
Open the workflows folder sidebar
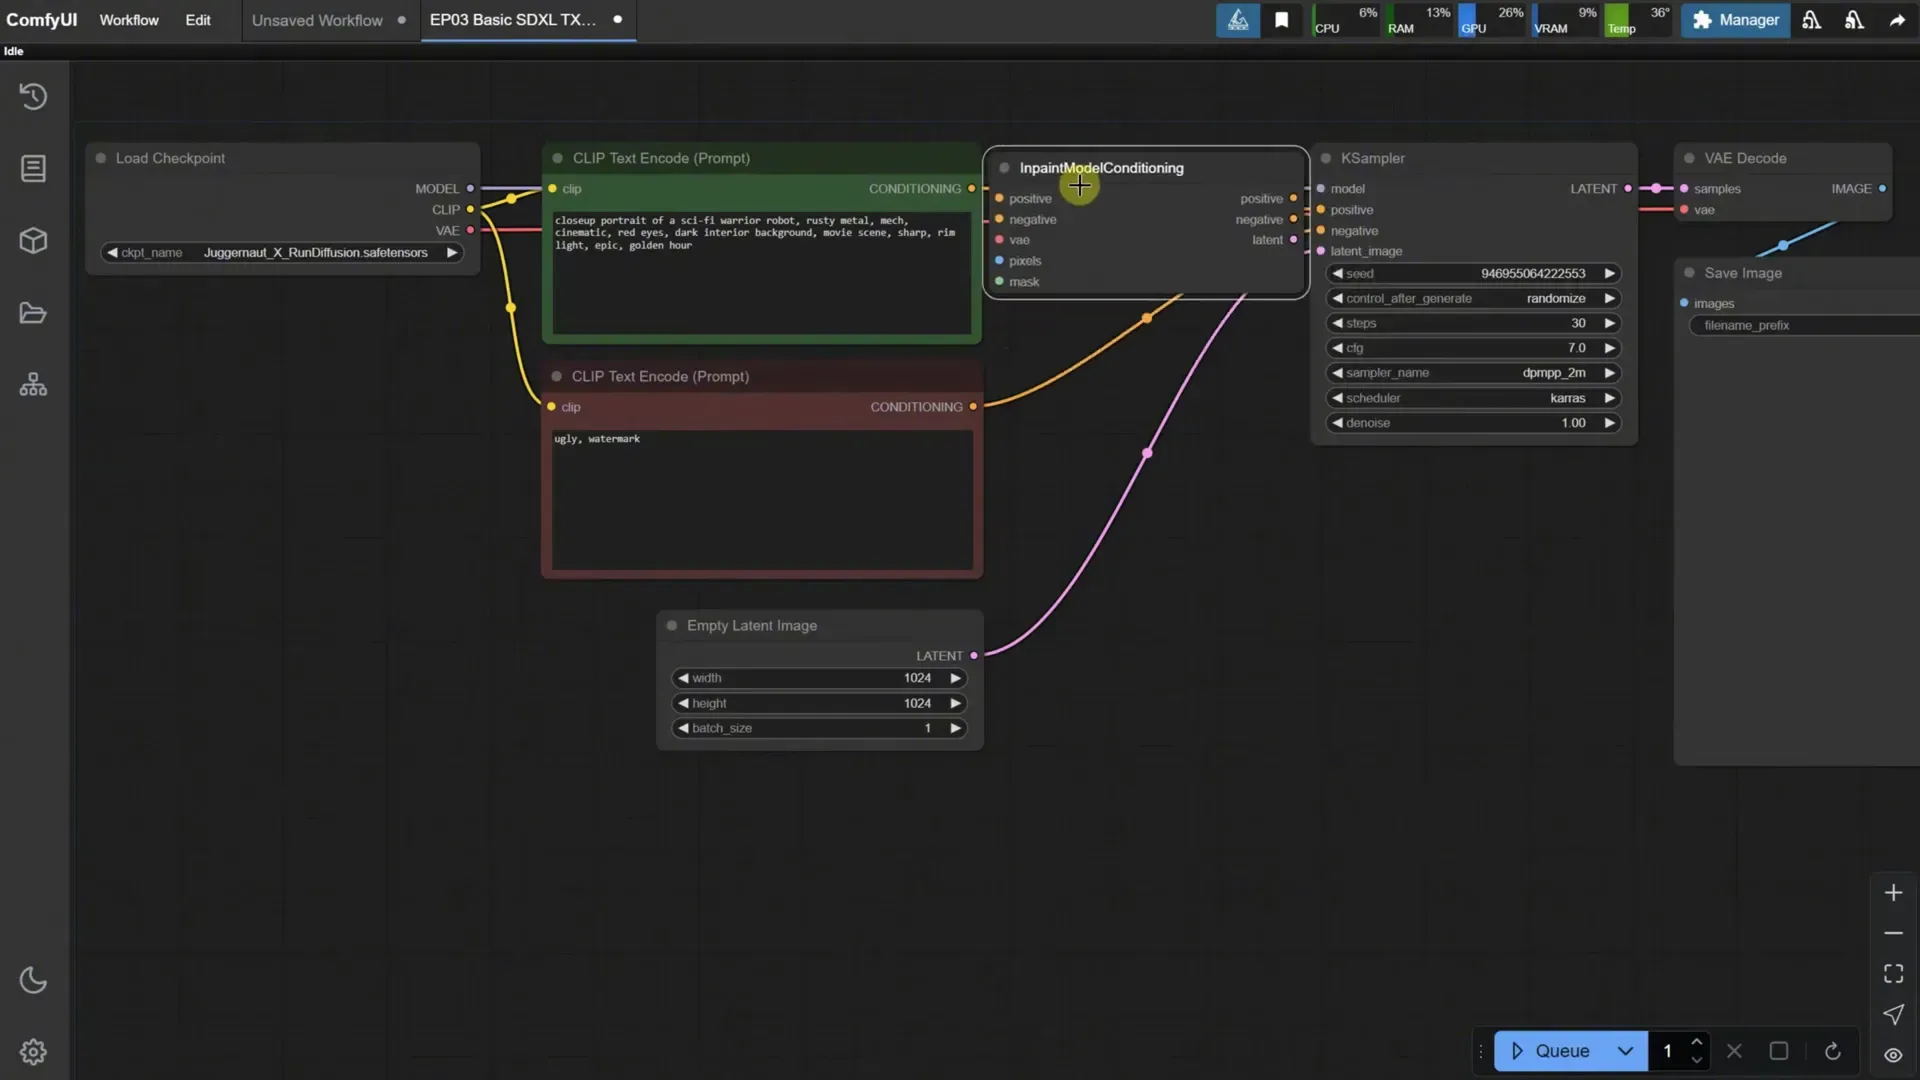tap(33, 313)
